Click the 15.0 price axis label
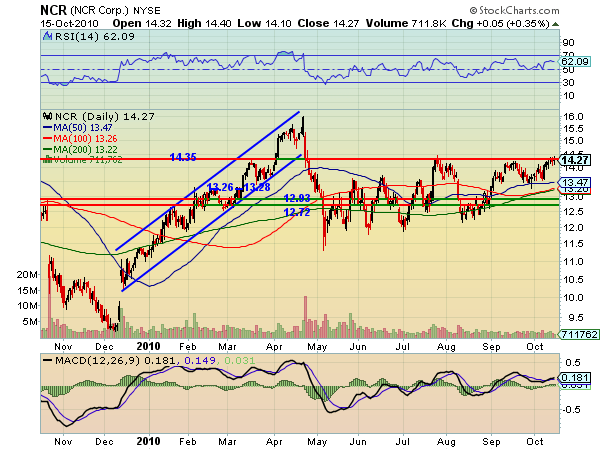The width and height of the screenshot is (600, 450). pos(573,141)
